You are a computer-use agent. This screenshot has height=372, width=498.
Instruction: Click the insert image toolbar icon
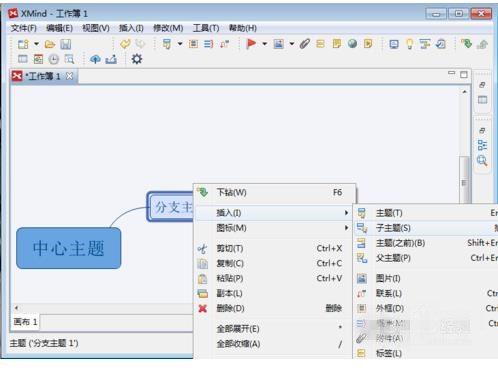click(x=278, y=44)
